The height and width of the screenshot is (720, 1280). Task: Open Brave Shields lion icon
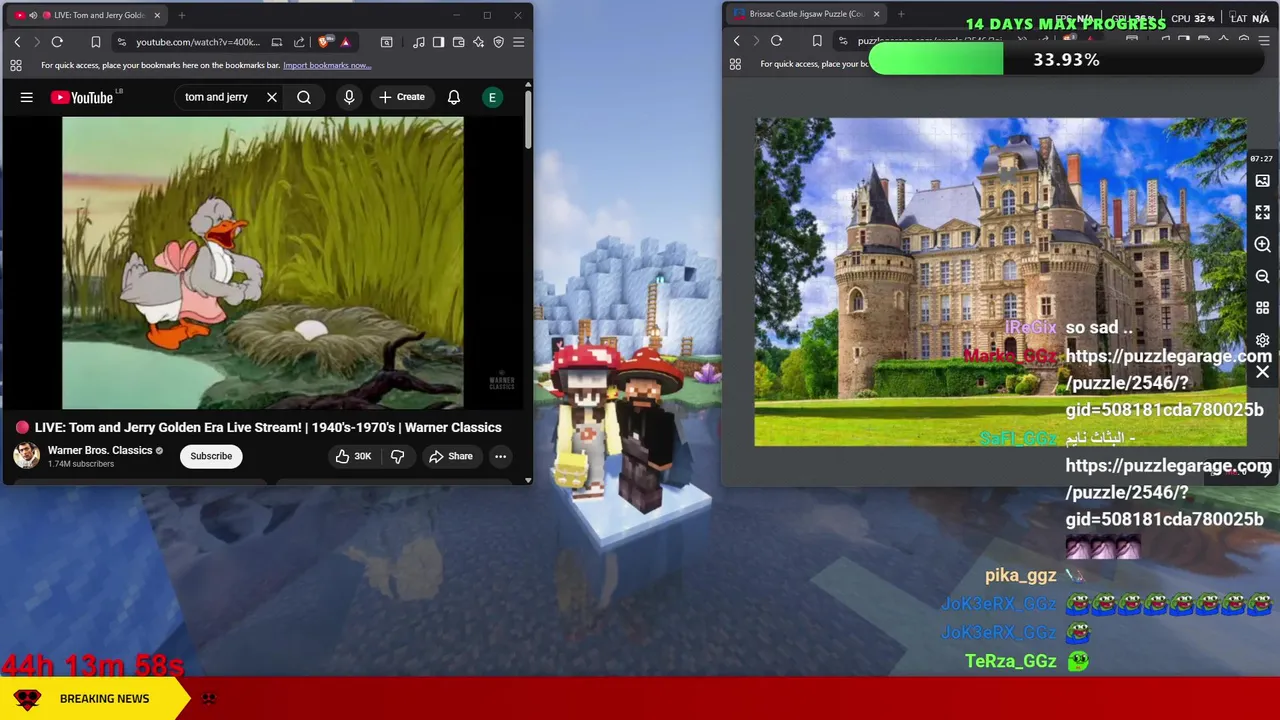coord(324,42)
